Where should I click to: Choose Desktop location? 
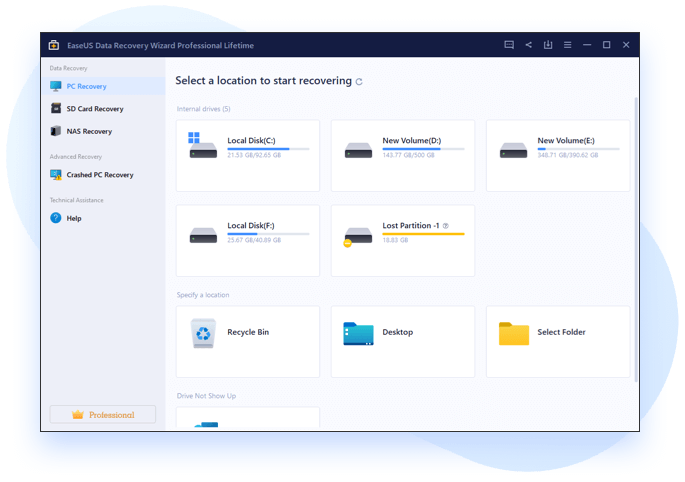click(403, 342)
